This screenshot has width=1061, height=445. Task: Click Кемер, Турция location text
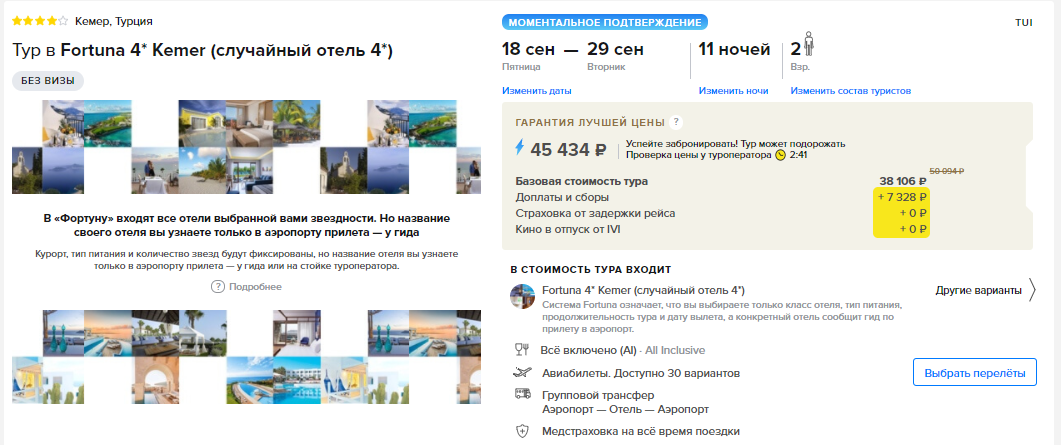click(114, 21)
